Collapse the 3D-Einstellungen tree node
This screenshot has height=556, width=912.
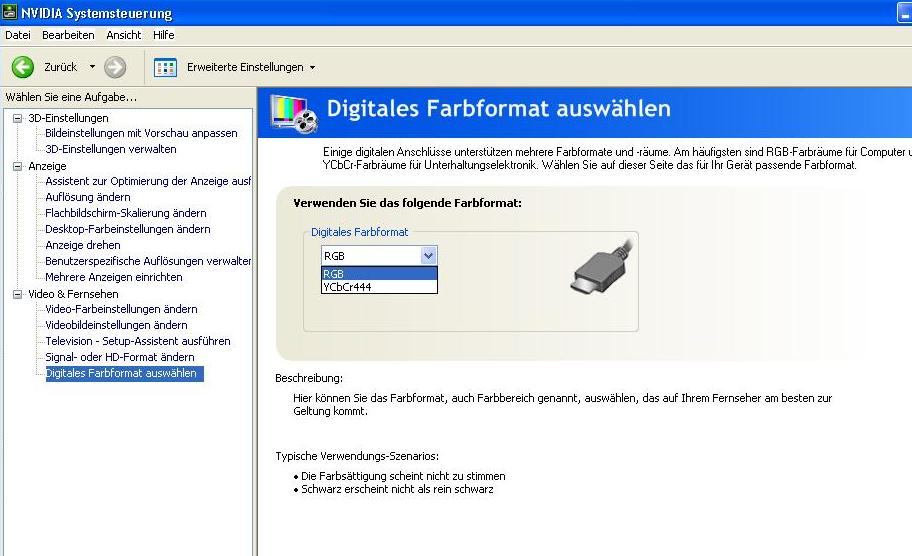pos(17,118)
